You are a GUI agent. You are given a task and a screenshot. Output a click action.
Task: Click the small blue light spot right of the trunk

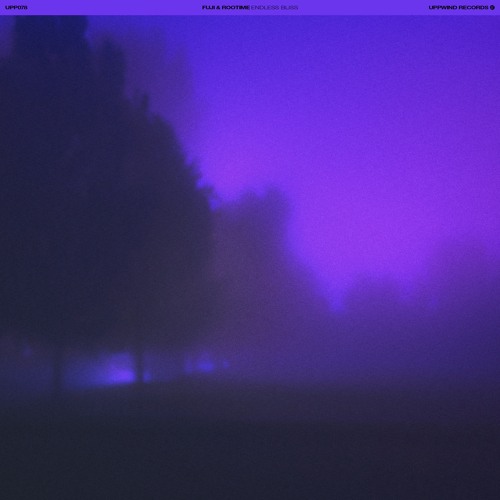(205, 365)
